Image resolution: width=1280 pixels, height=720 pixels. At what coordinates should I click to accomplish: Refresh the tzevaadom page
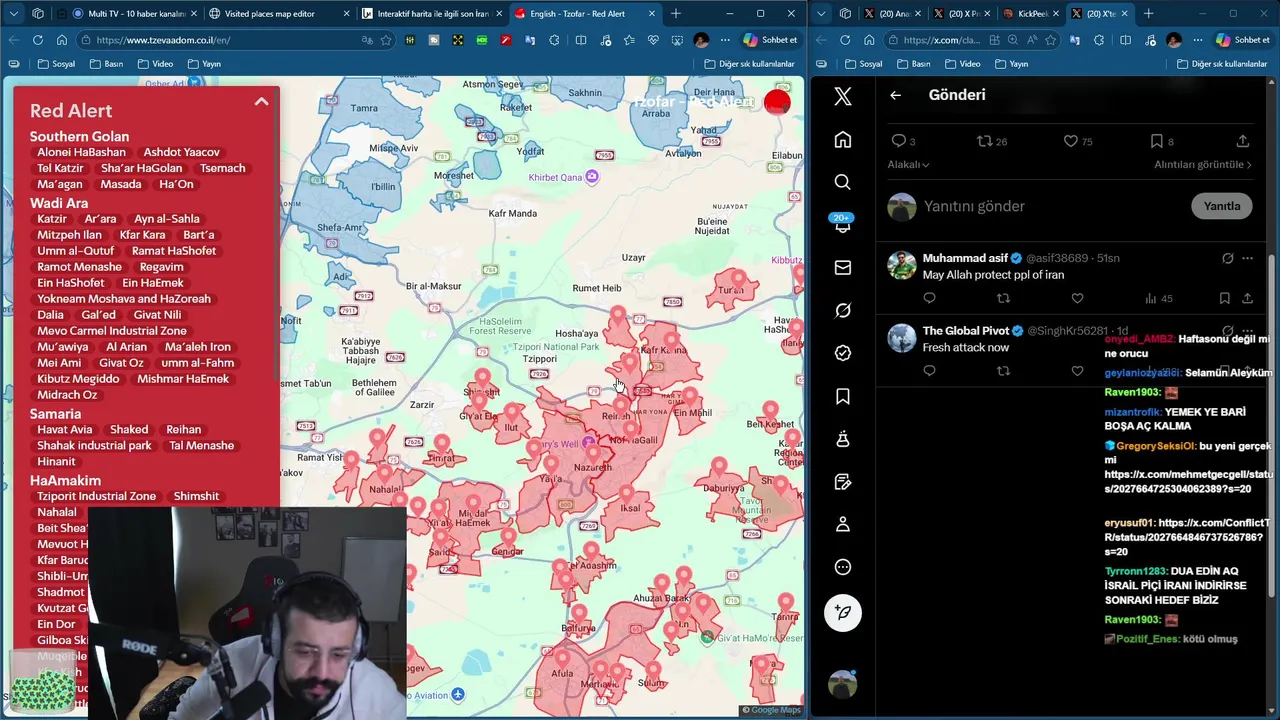37,40
